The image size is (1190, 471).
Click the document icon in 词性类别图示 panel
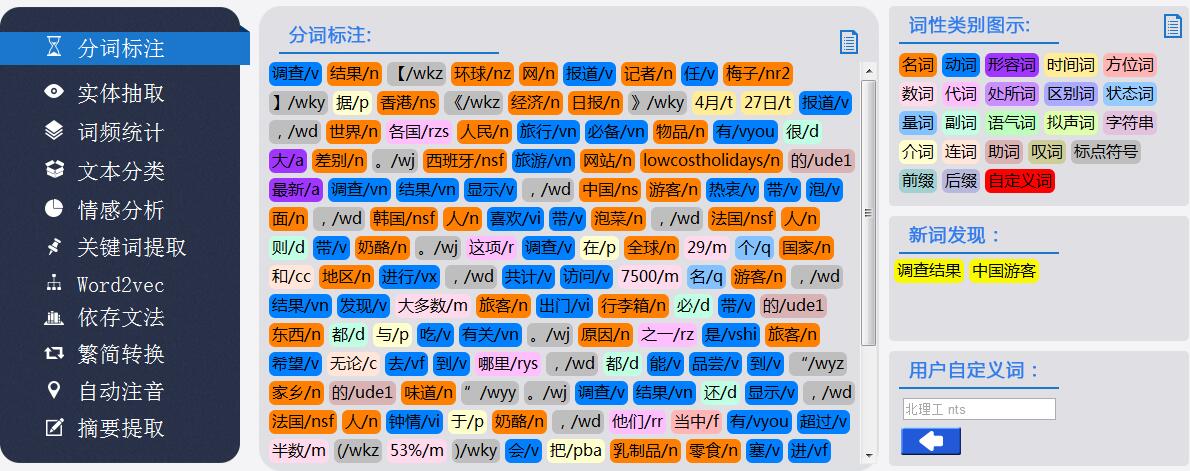pos(1173,27)
